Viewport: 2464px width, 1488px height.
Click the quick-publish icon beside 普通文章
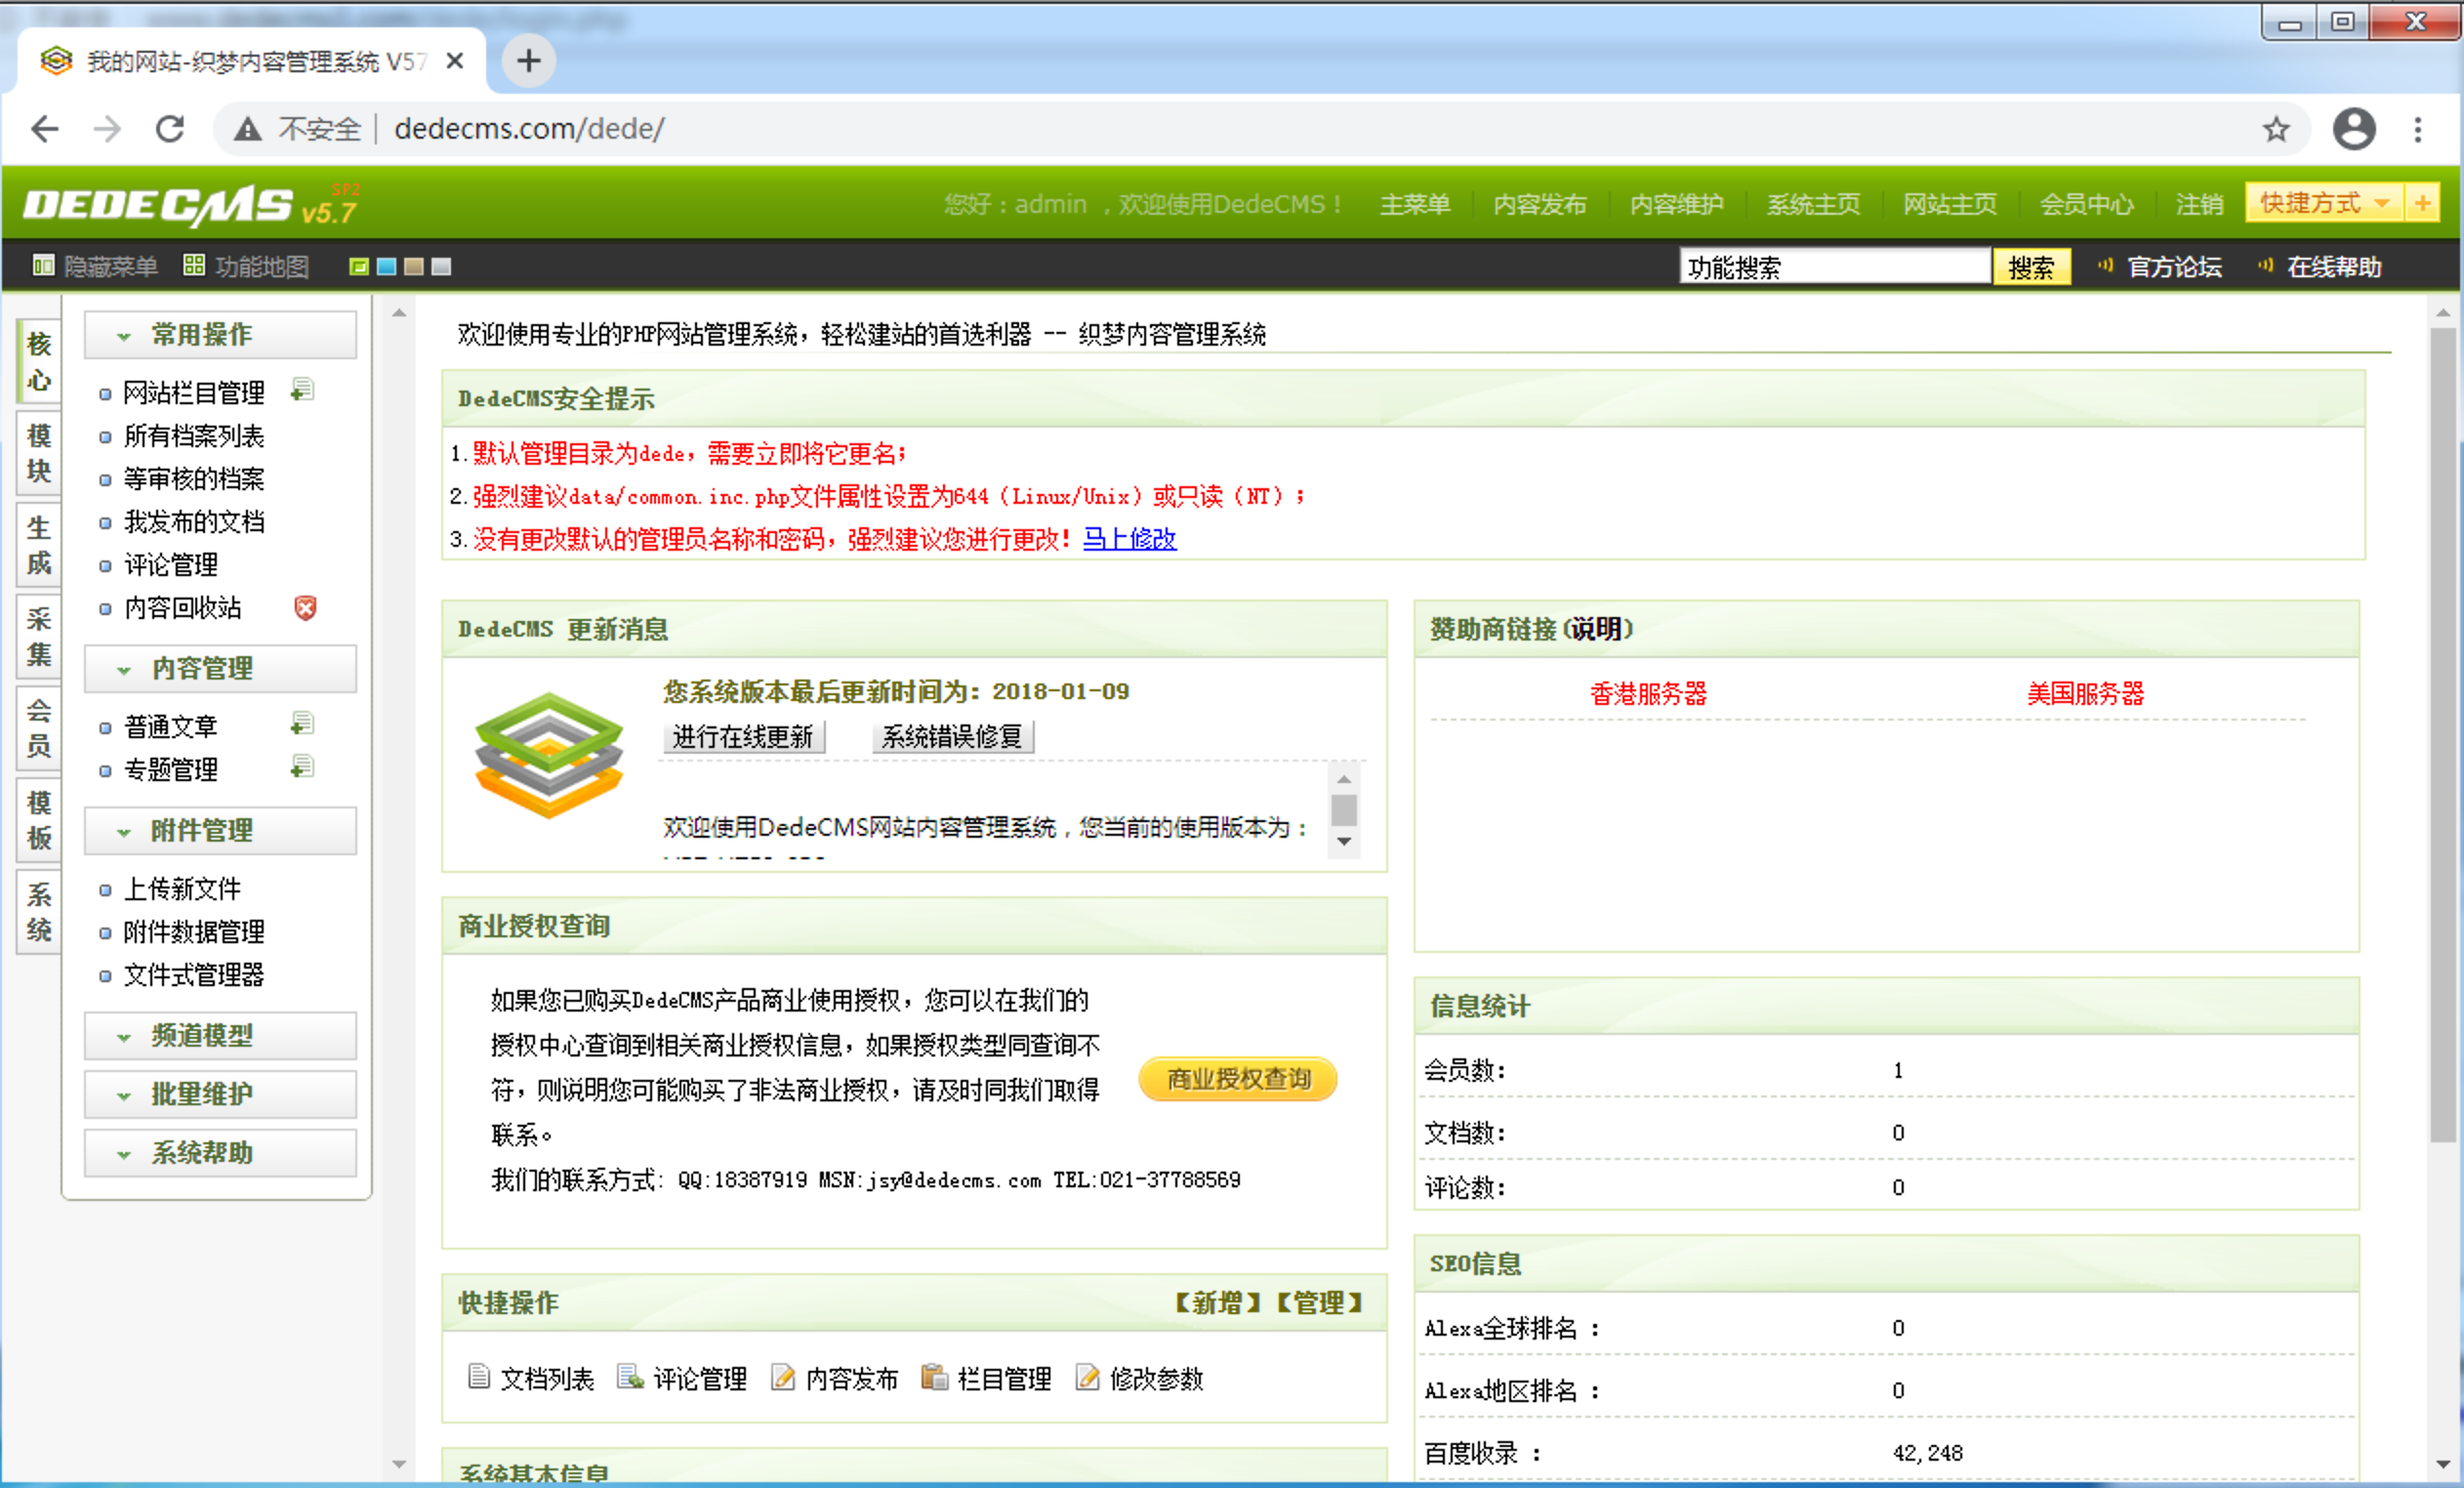302,723
